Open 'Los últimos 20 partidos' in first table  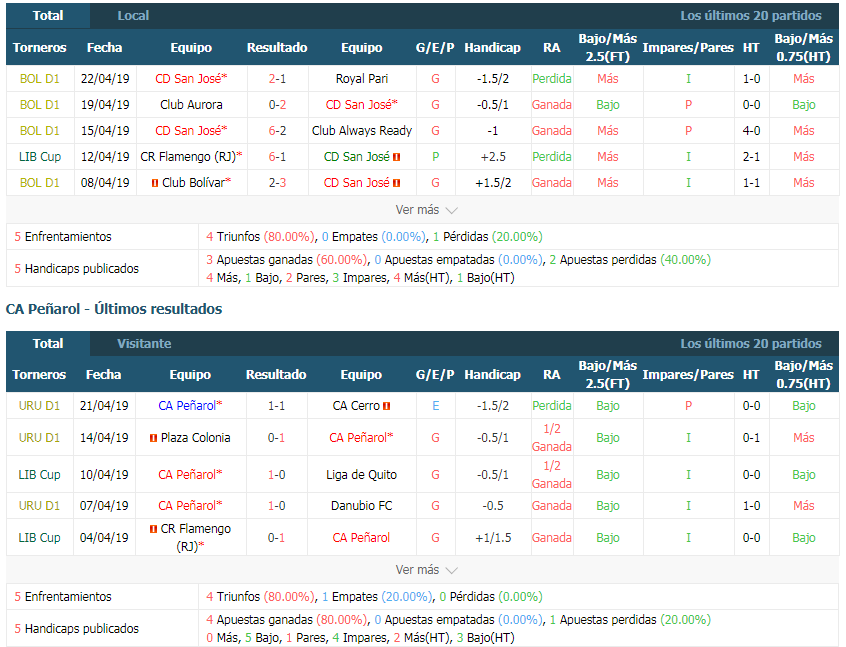pyautogui.click(x=751, y=16)
